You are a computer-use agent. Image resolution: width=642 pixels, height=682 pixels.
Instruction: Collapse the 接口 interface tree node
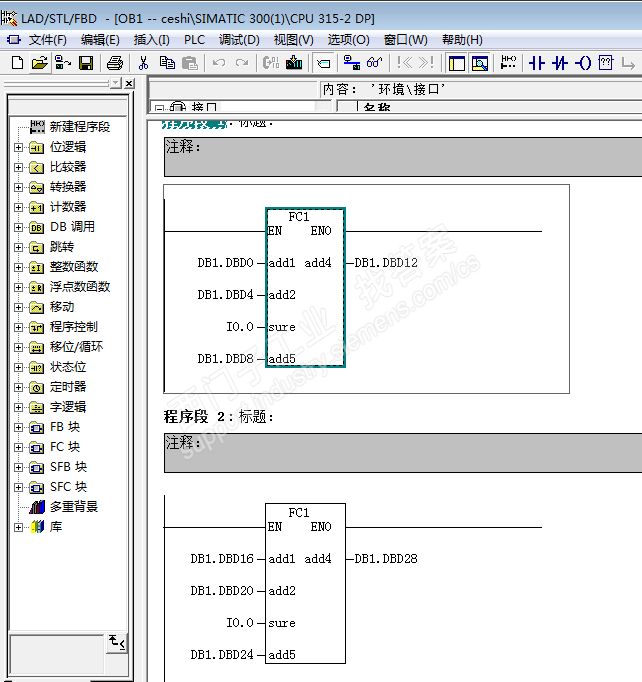coord(159,108)
